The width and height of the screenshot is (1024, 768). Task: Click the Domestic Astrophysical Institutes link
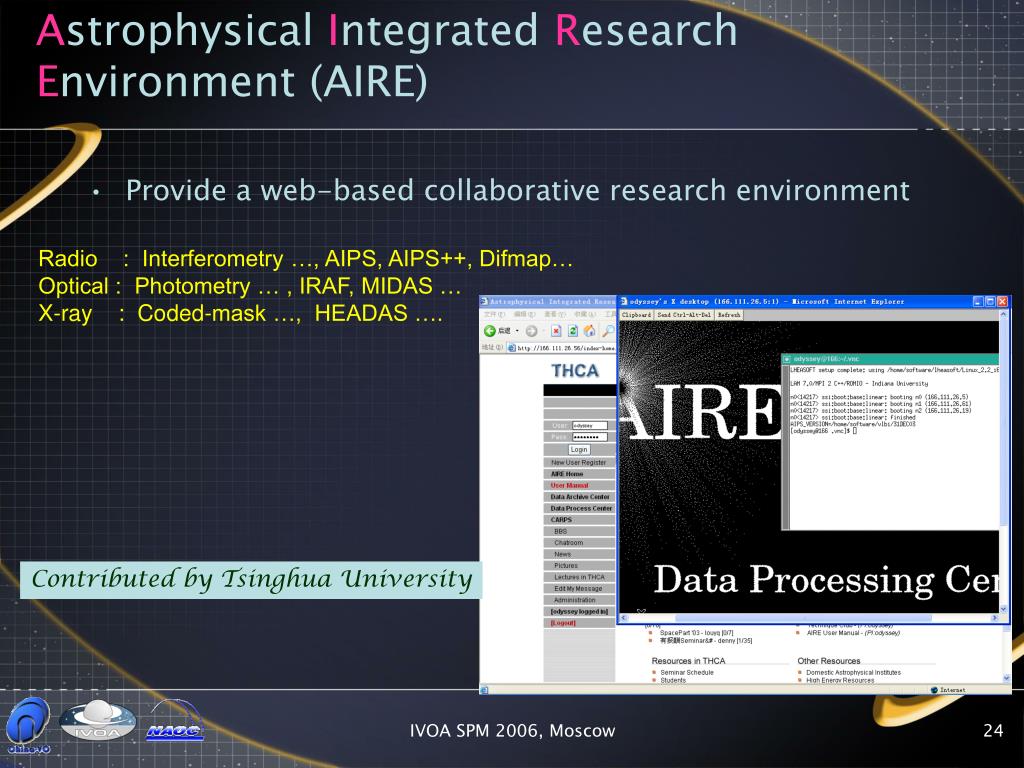tap(853, 672)
